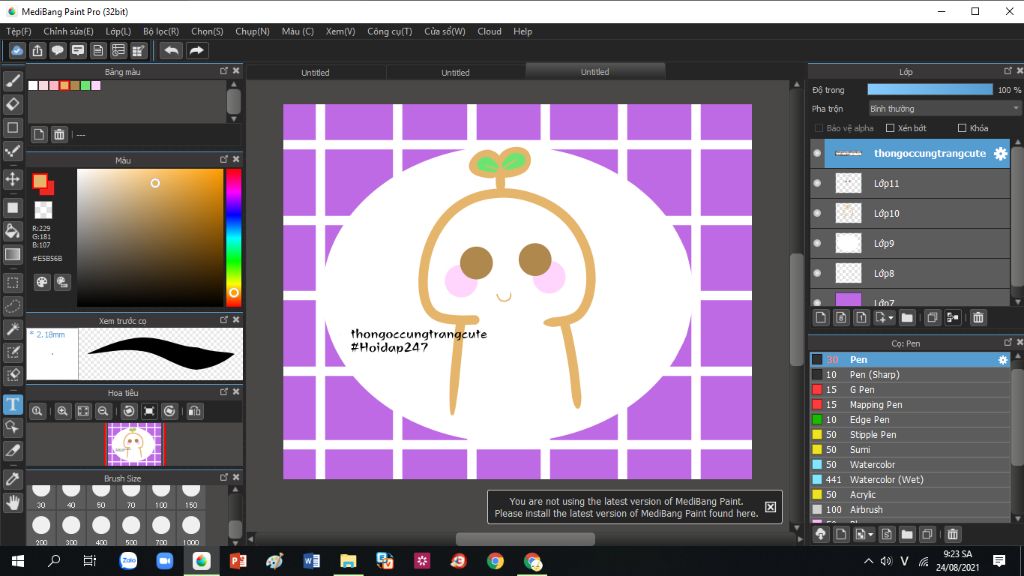Click the cloud save icon in the toolbar
Image resolution: width=1024 pixels, height=576 pixels.
point(17,50)
